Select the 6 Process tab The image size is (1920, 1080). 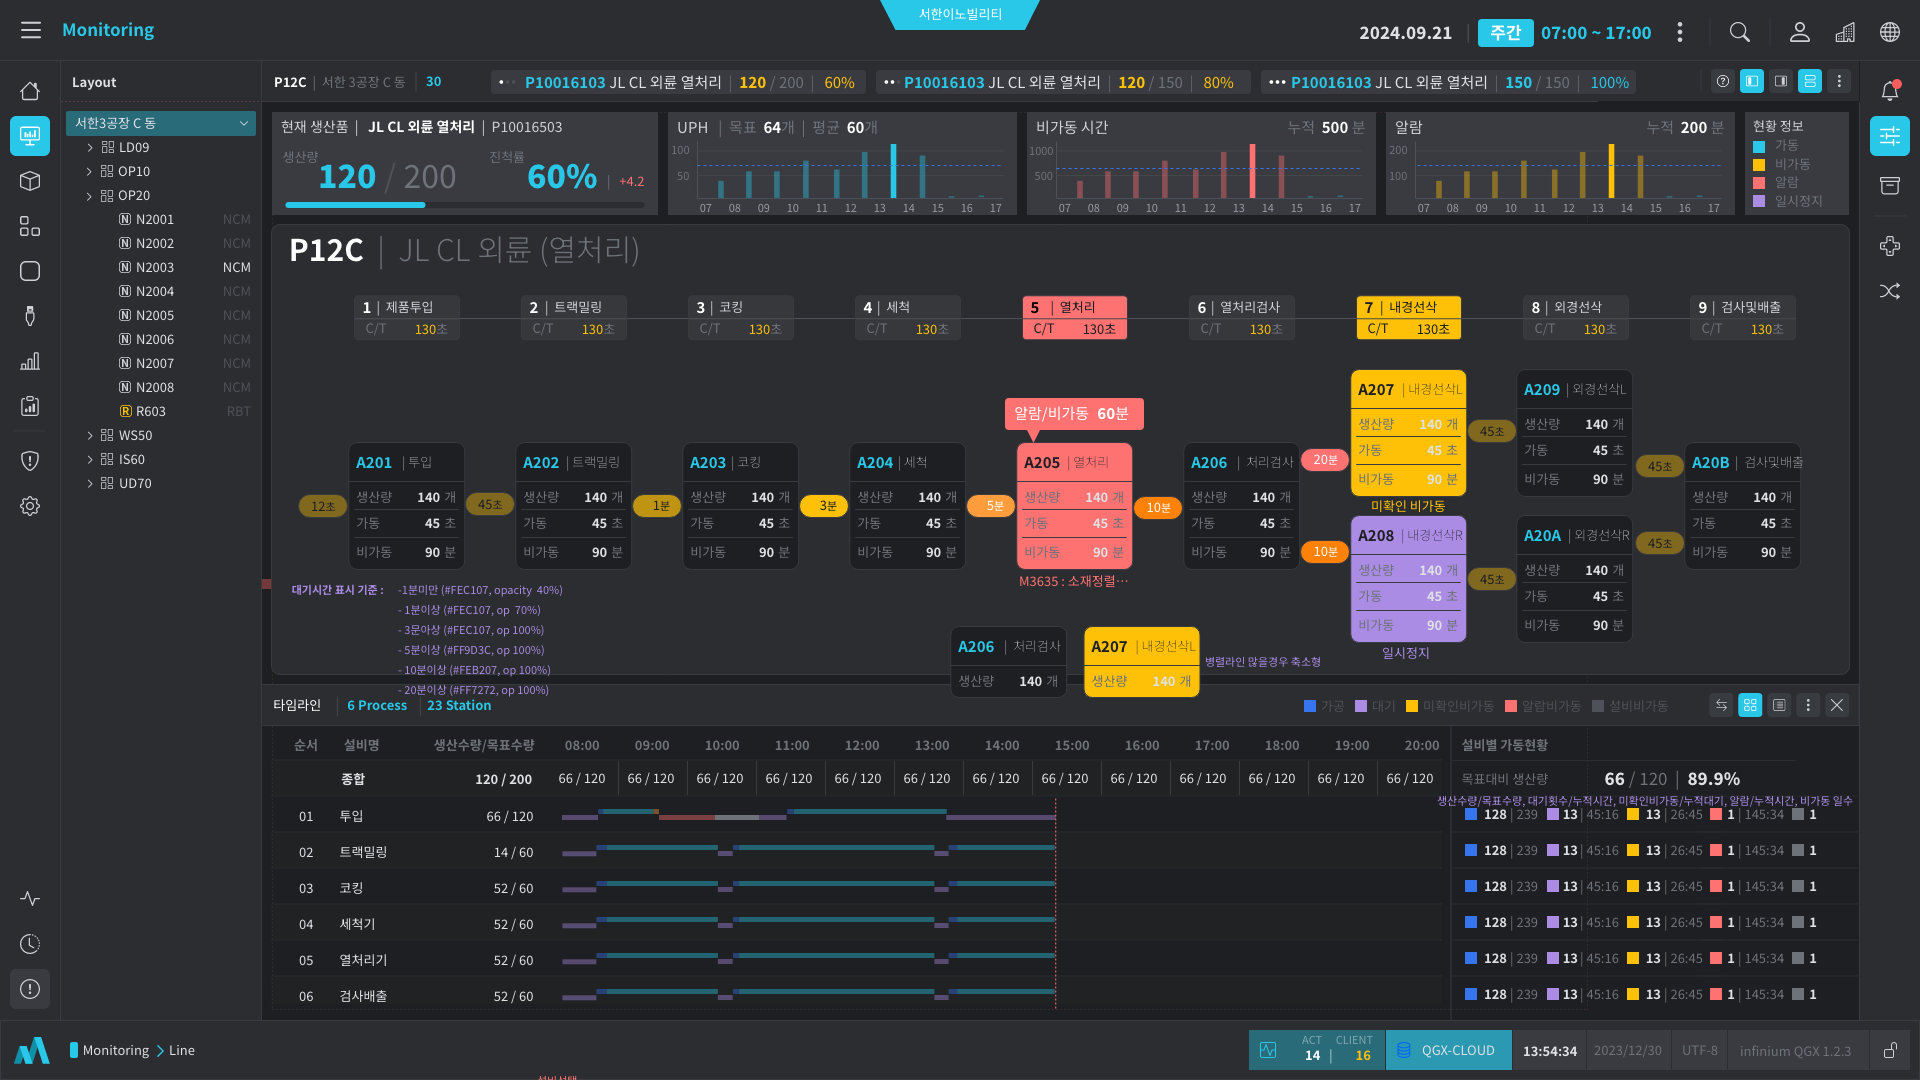pyautogui.click(x=377, y=705)
